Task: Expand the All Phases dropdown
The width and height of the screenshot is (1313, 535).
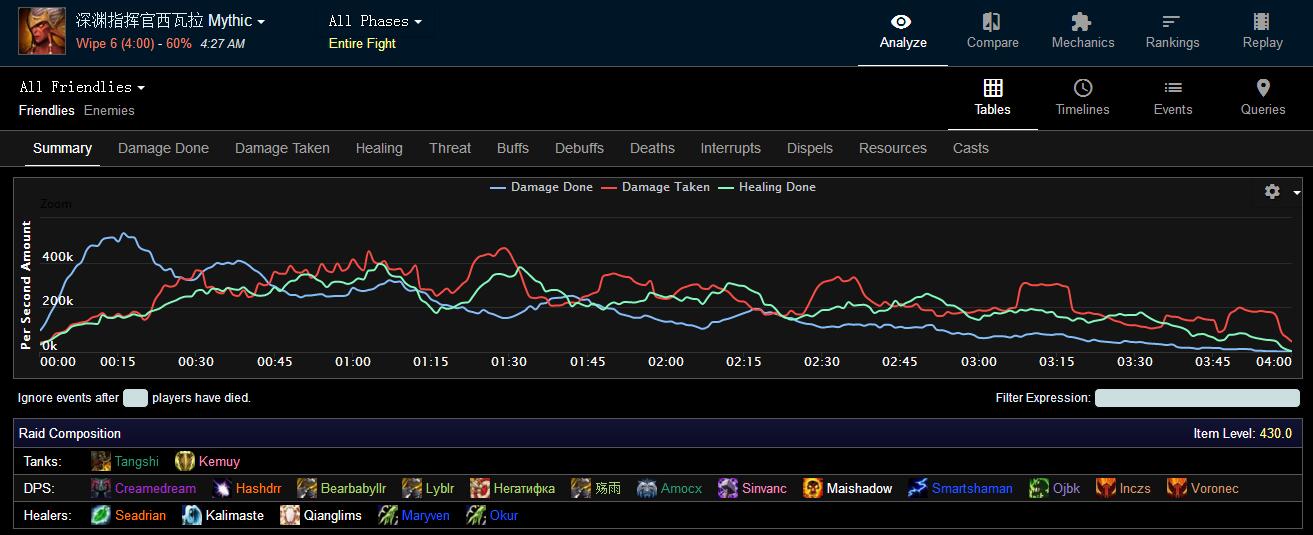Action: pyautogui.click(x=375, y=21)
